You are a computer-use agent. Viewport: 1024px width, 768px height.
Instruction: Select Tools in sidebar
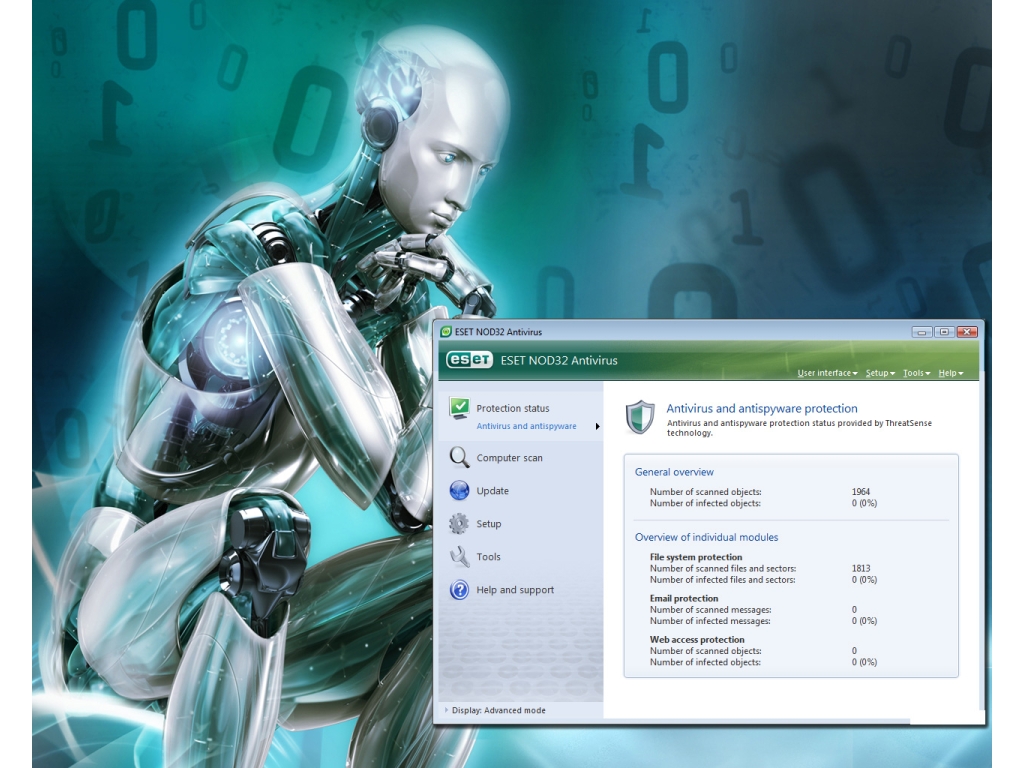click(x=488, y=556)
